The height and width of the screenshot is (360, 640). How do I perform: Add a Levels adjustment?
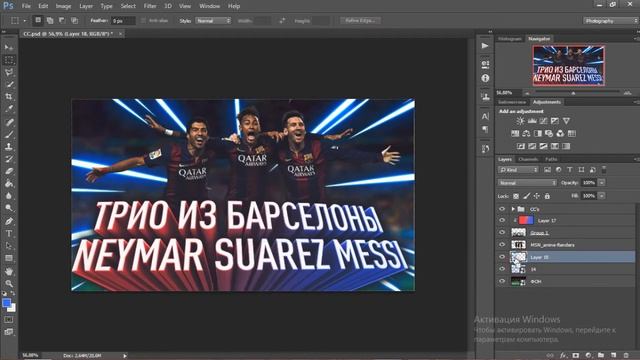click(532, 121)
